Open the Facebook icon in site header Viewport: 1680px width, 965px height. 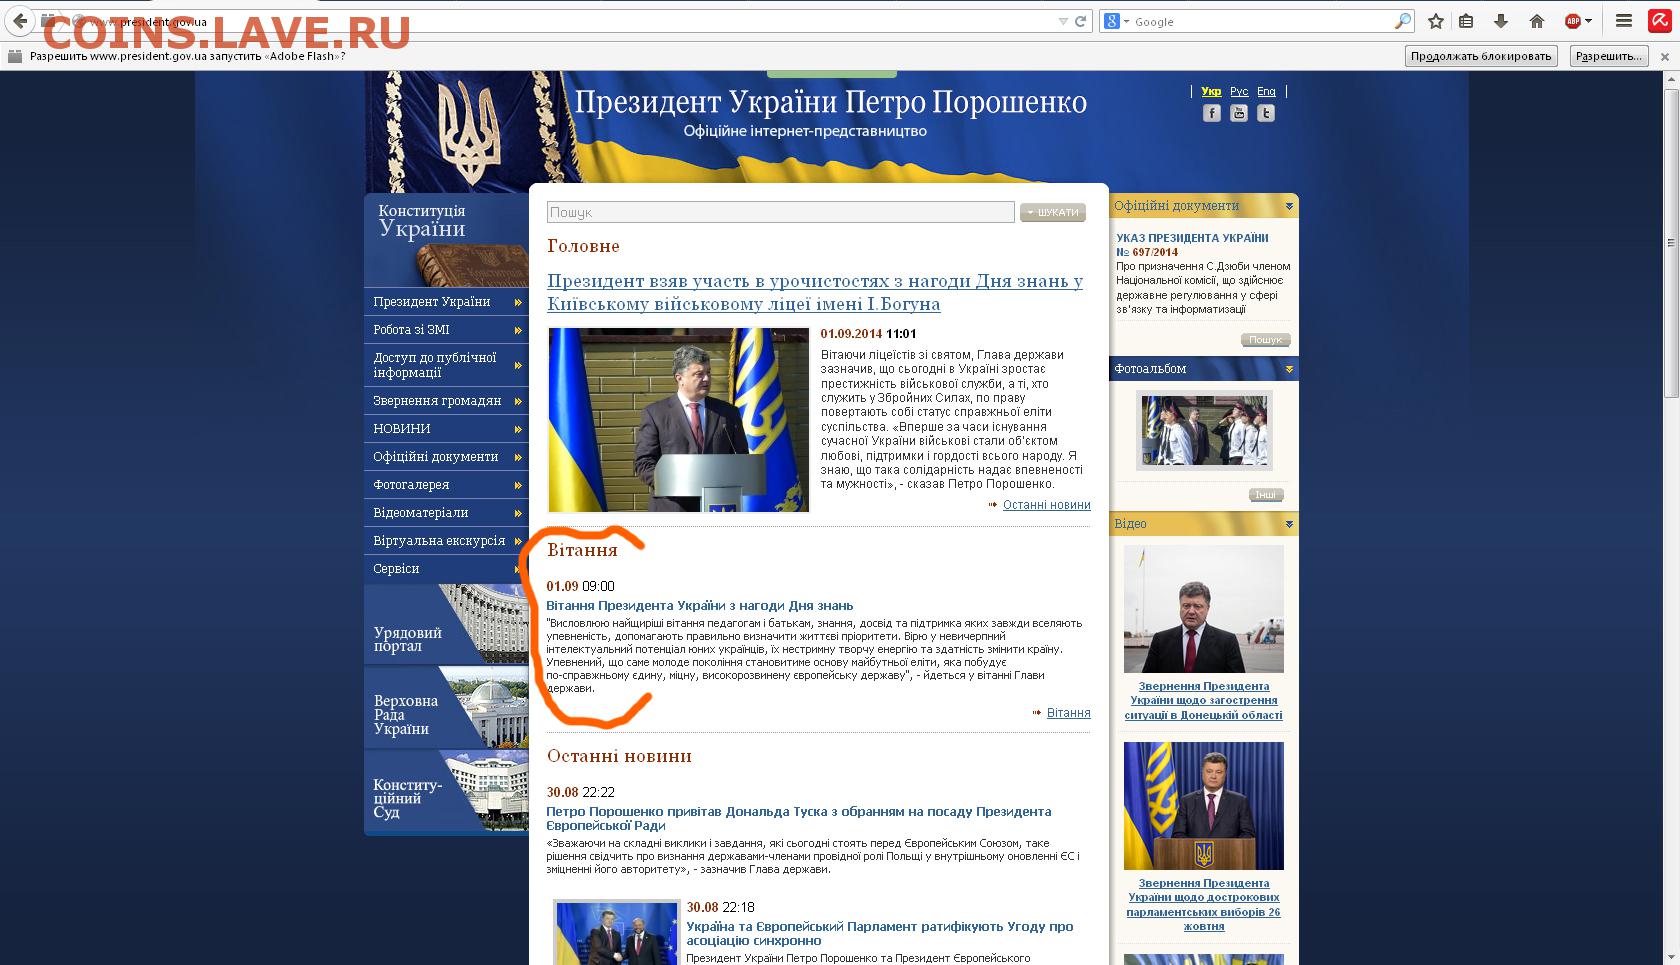(x=1211, y=113)
